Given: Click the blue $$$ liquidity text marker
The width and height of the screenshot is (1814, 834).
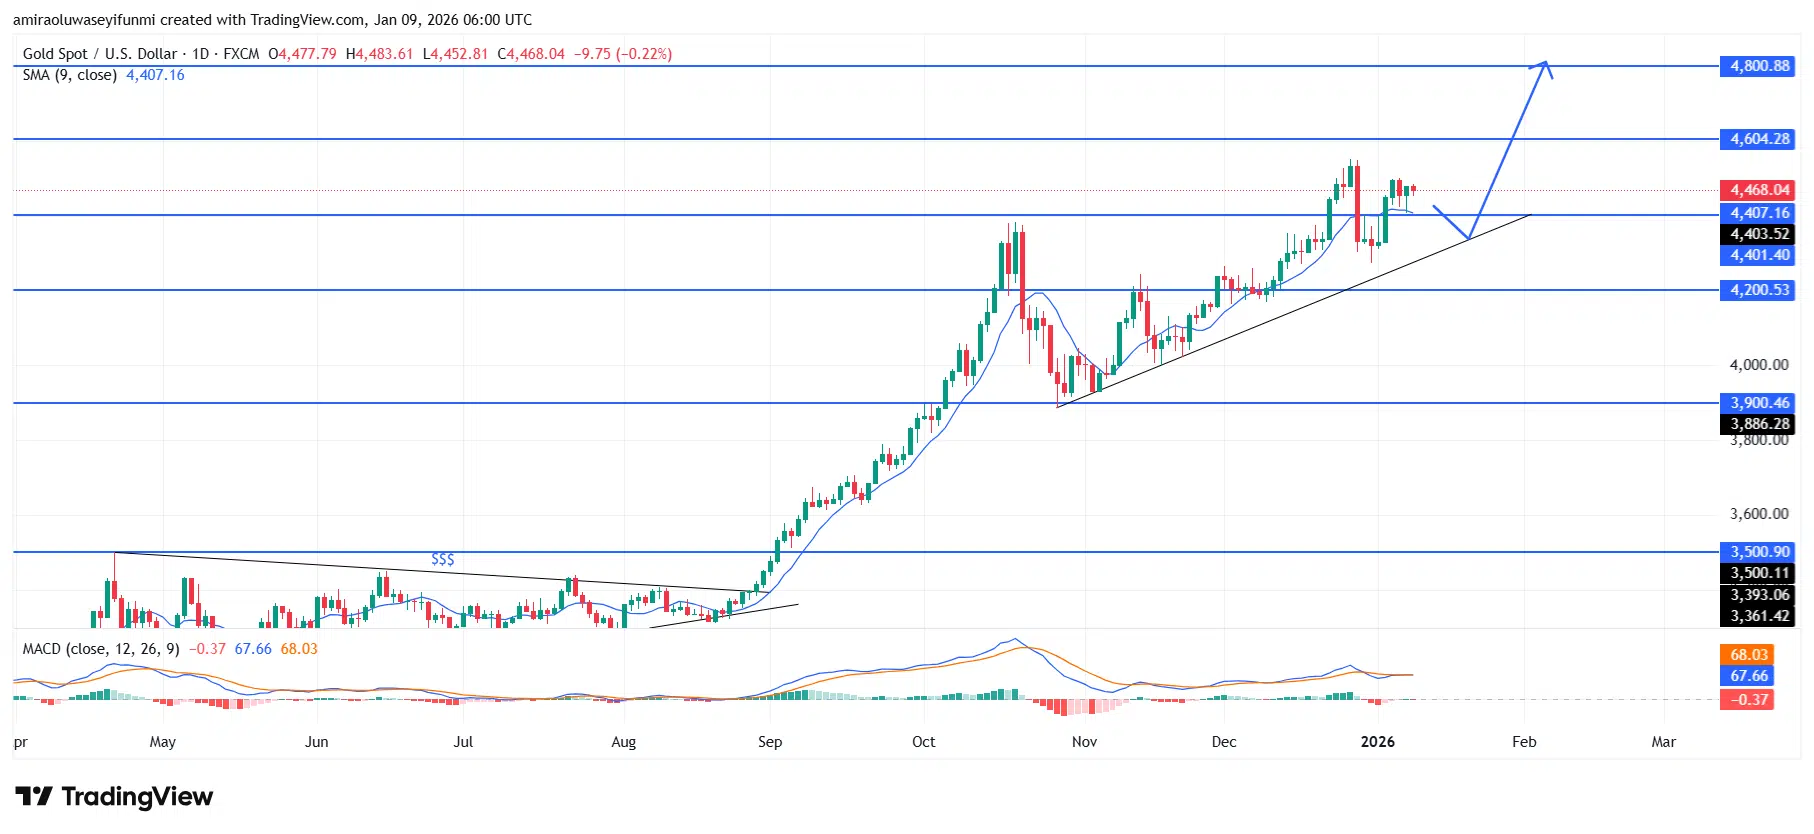Looking at the screenshot, I should coord(442,559).
